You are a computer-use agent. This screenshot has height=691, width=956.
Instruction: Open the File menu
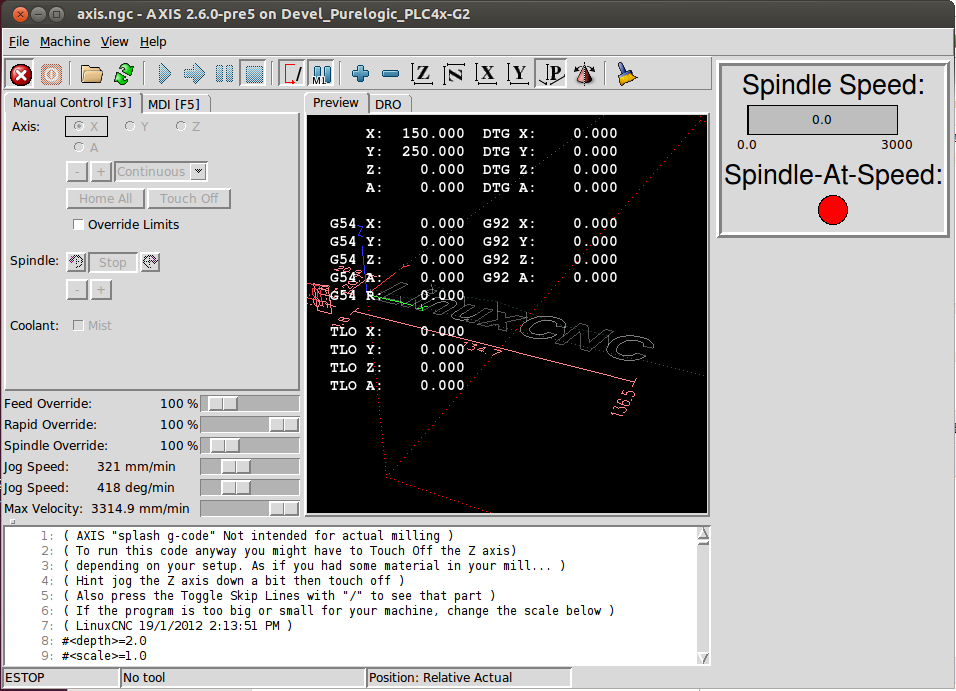click(x=19, y=41)
